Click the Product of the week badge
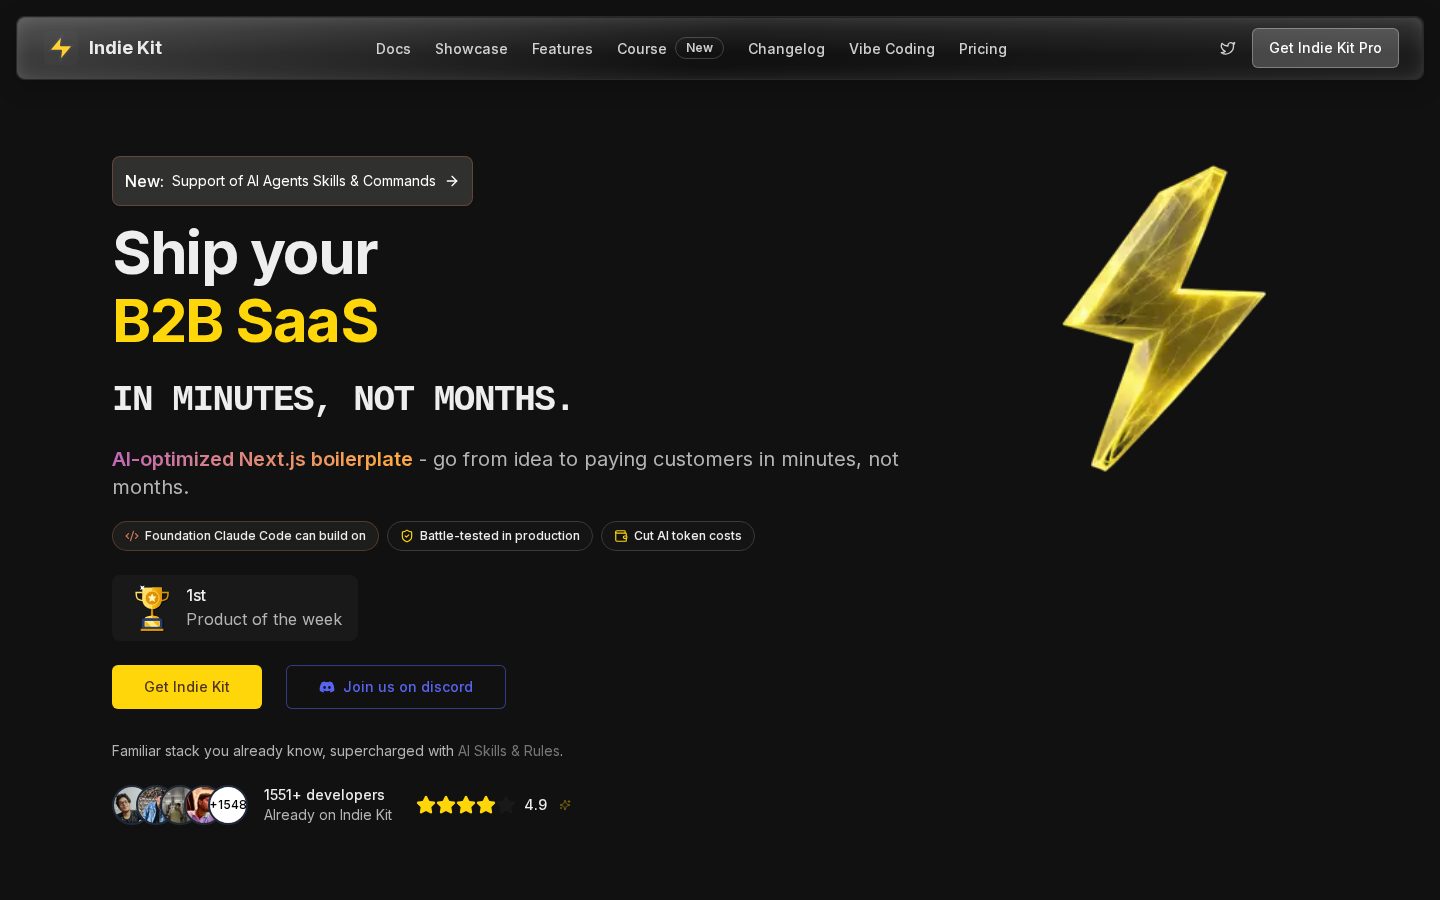 [x=235, y=608]
